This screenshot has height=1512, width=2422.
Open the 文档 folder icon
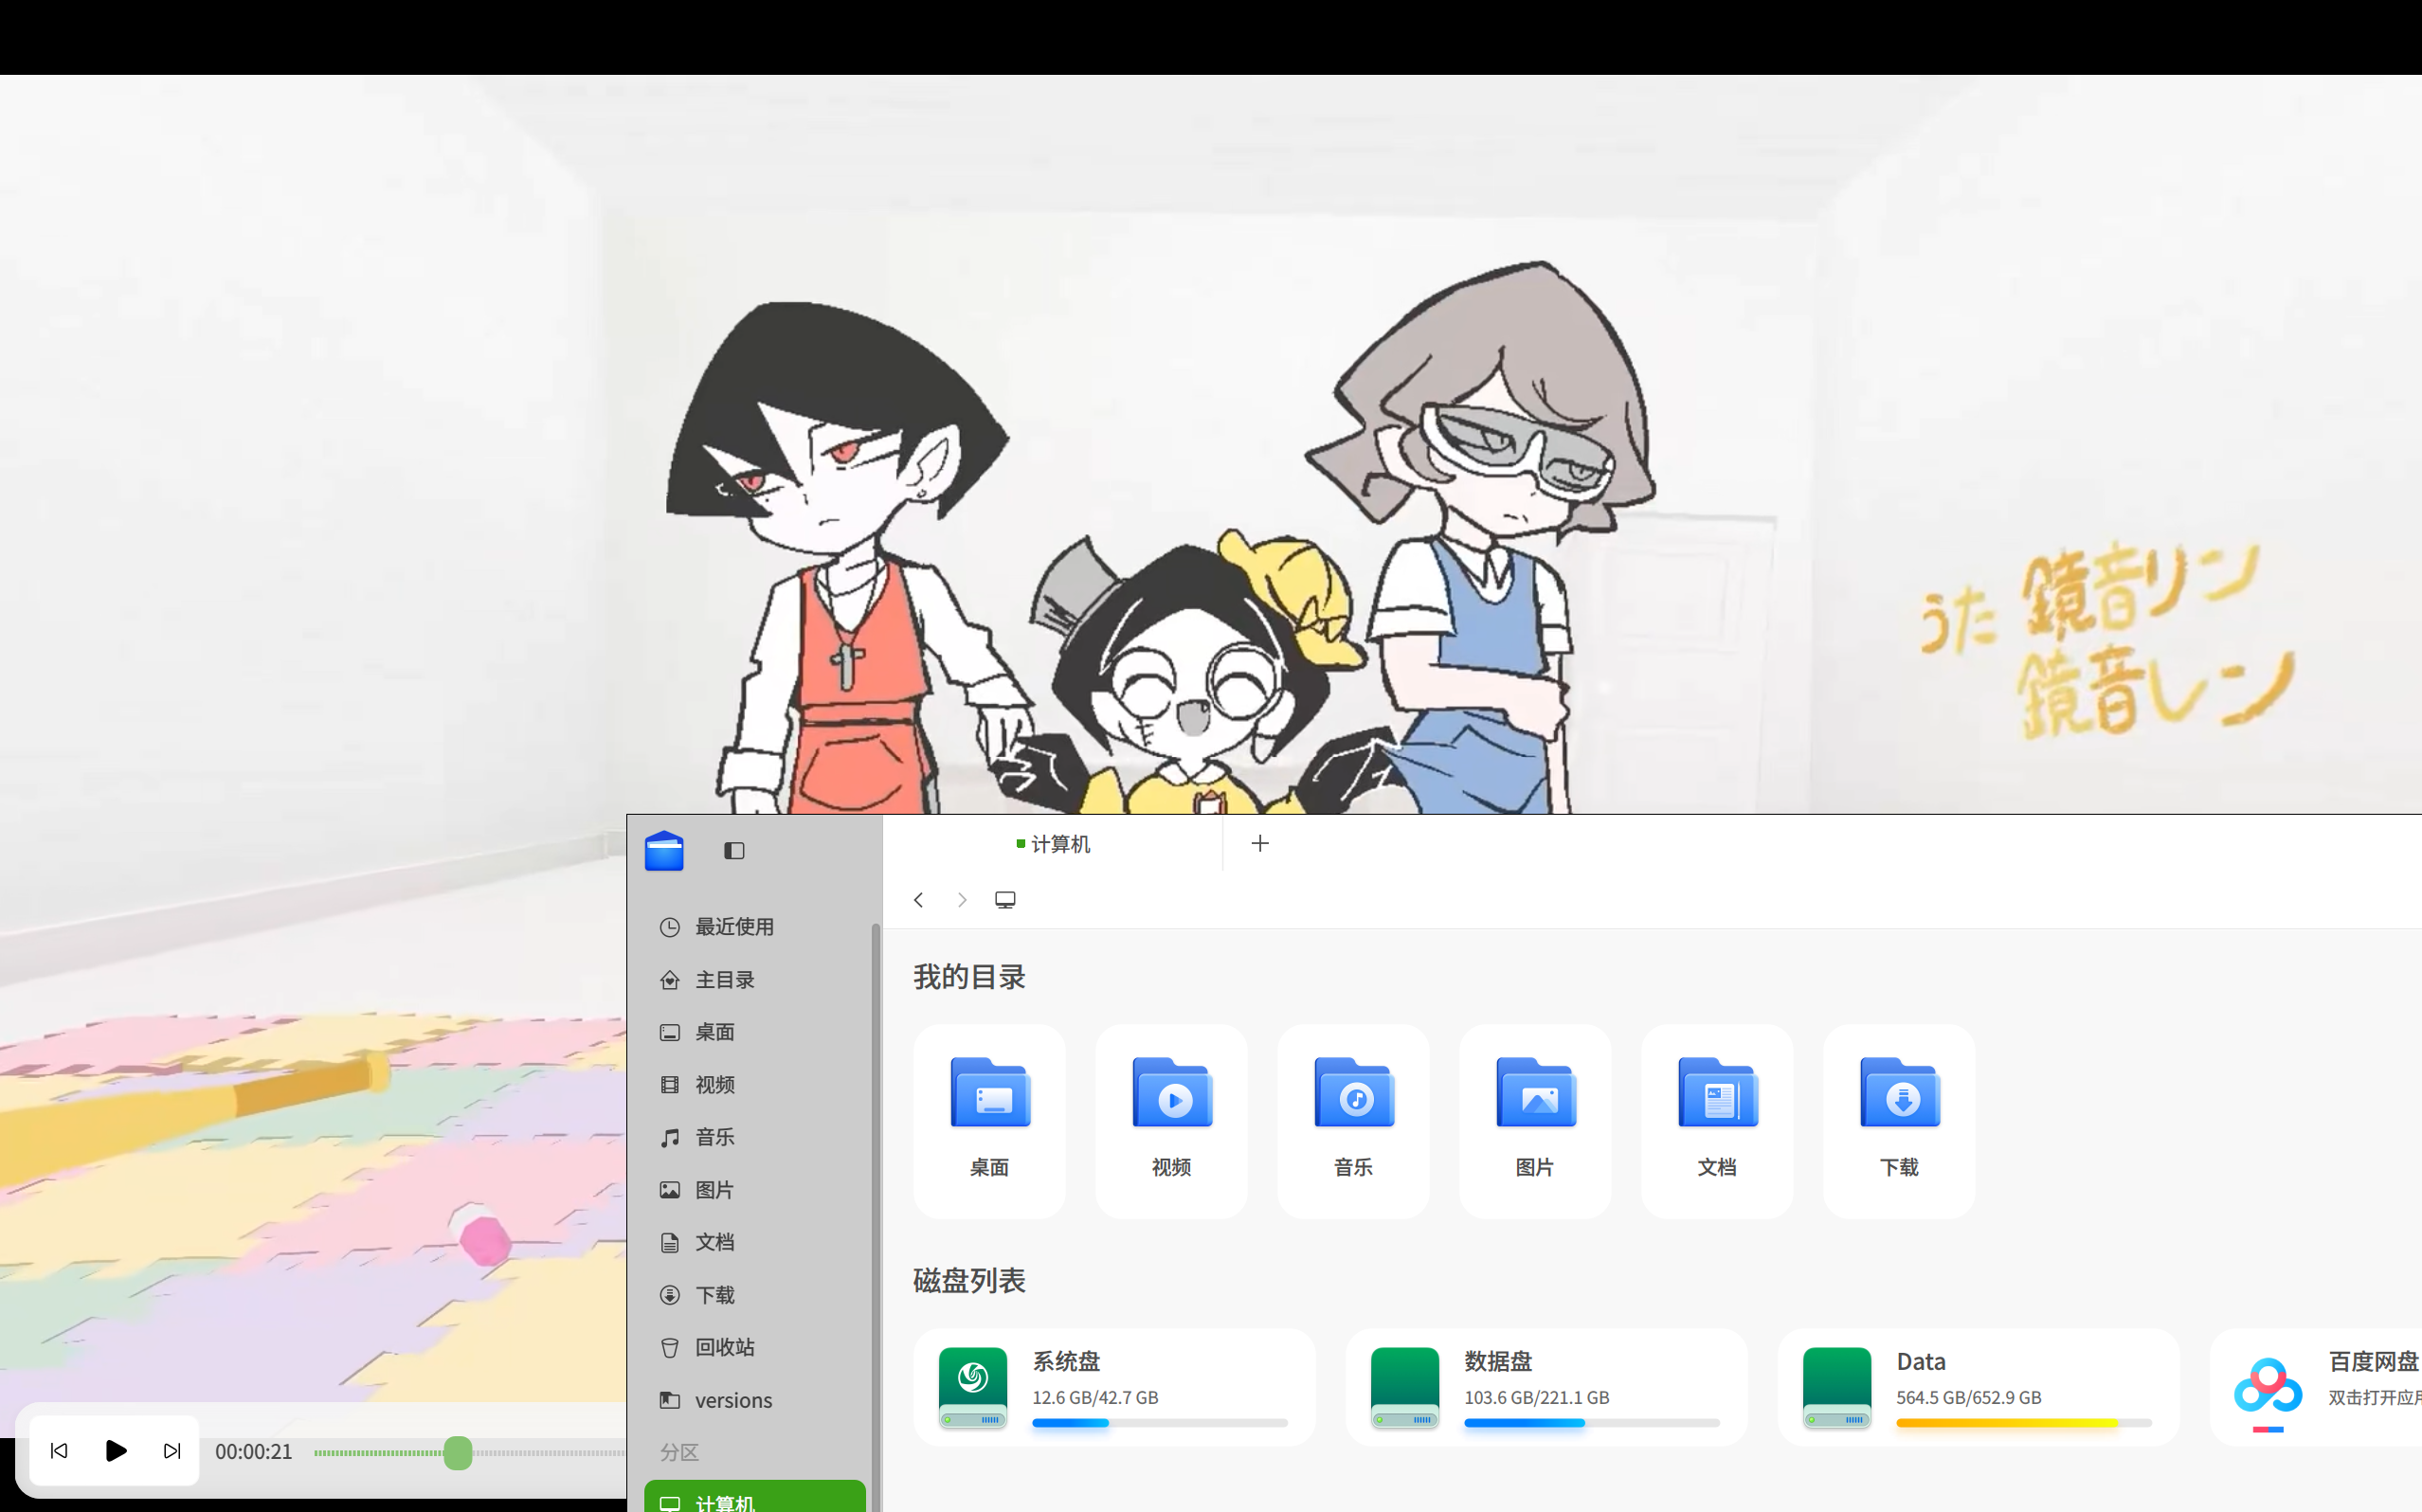(x=1717, y=1121)
